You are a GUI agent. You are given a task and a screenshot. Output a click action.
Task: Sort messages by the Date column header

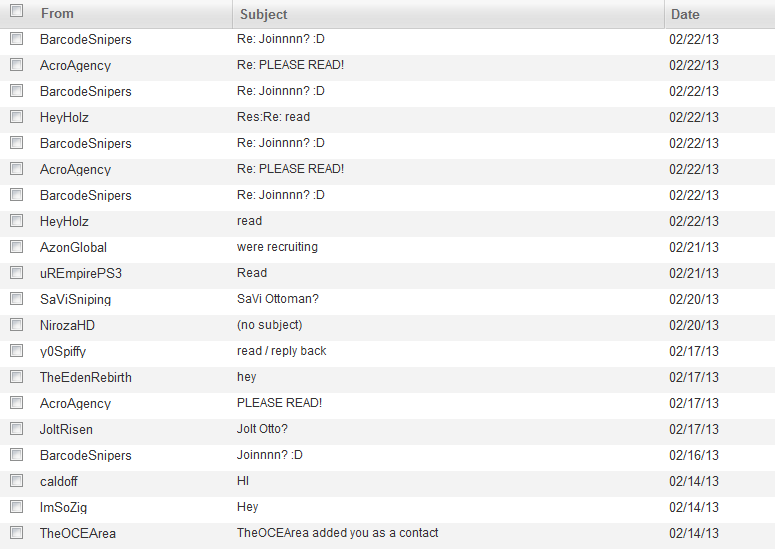[x=685, y=14]
